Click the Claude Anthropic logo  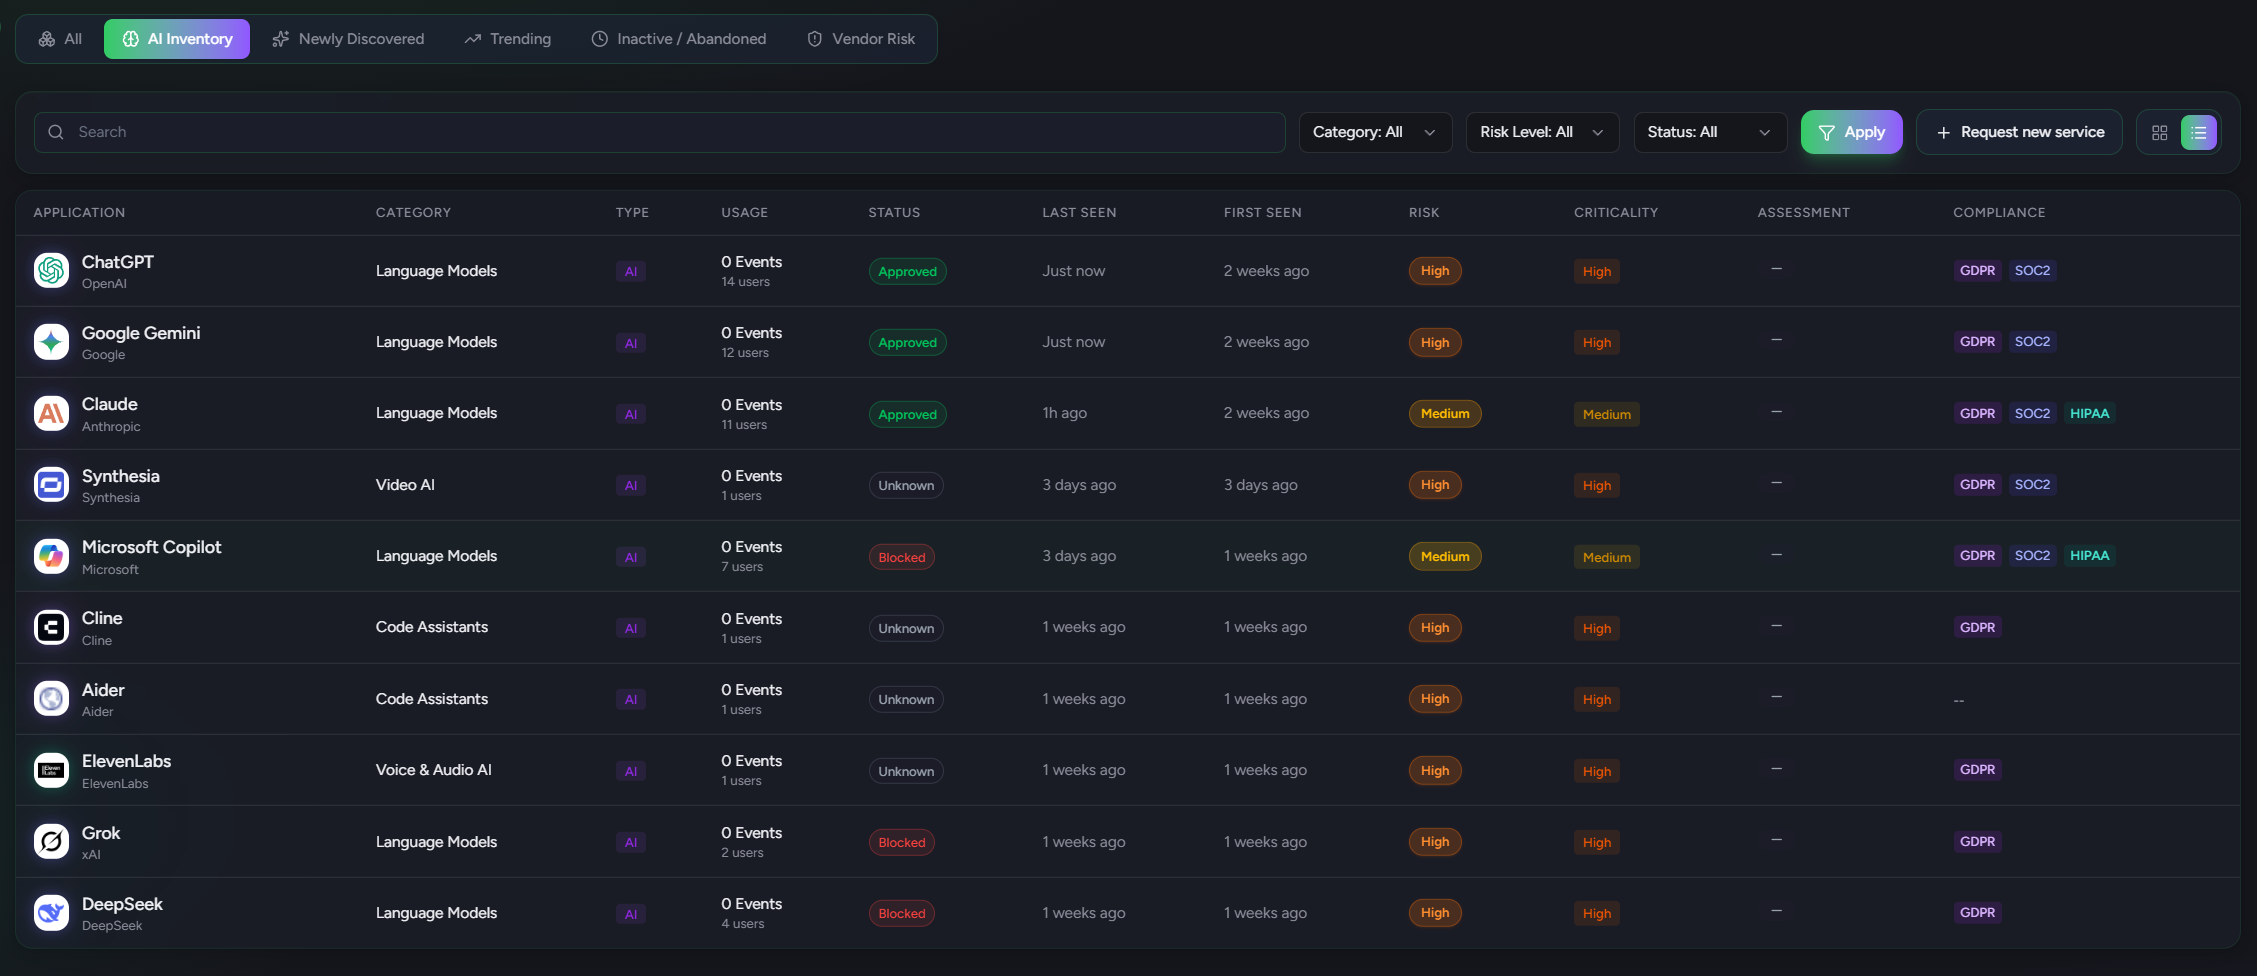pyautogui.click(x=51, y=413)
